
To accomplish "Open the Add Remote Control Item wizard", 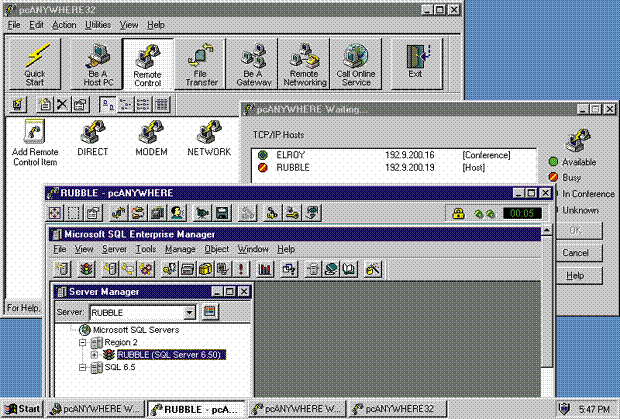I will coord(35,143).
